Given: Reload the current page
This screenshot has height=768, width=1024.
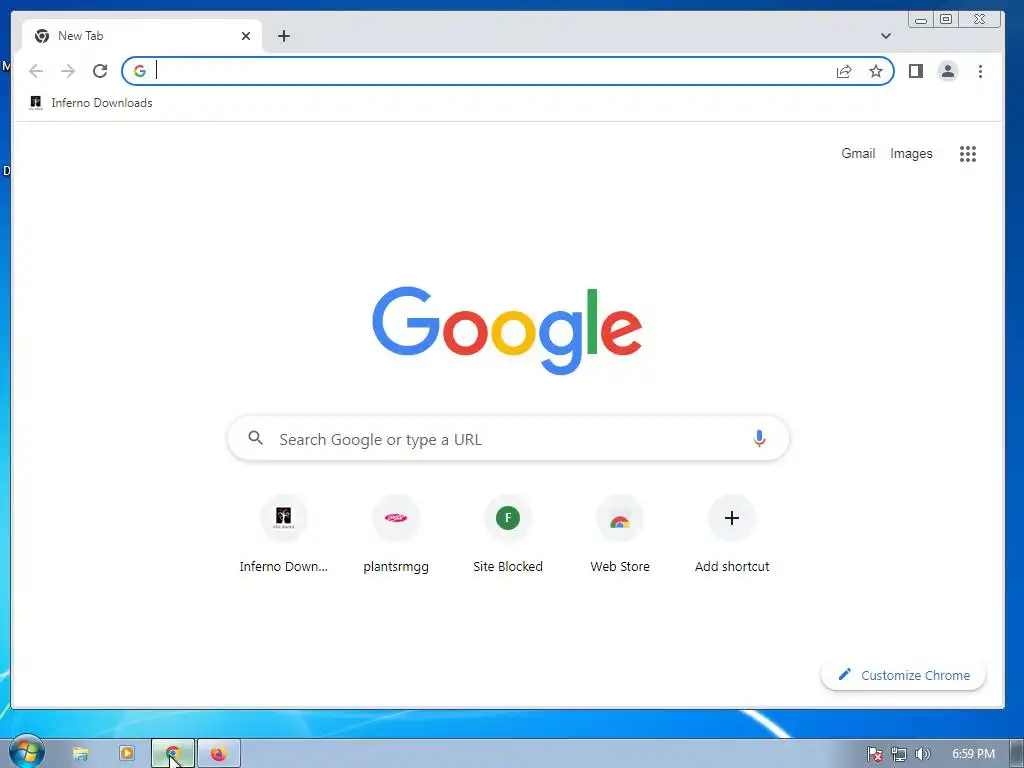Looking at the screenshot, I should pos(100,71).
